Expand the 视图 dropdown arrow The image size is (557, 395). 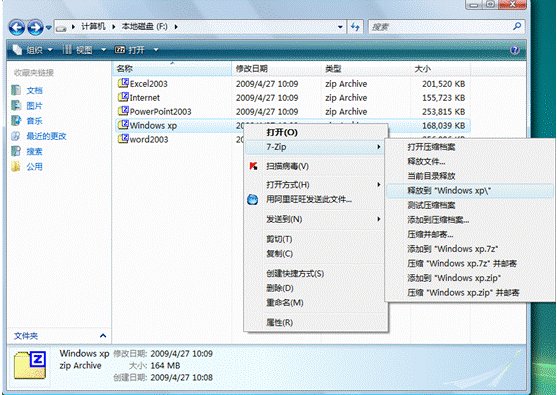click(x=104, y=50)
